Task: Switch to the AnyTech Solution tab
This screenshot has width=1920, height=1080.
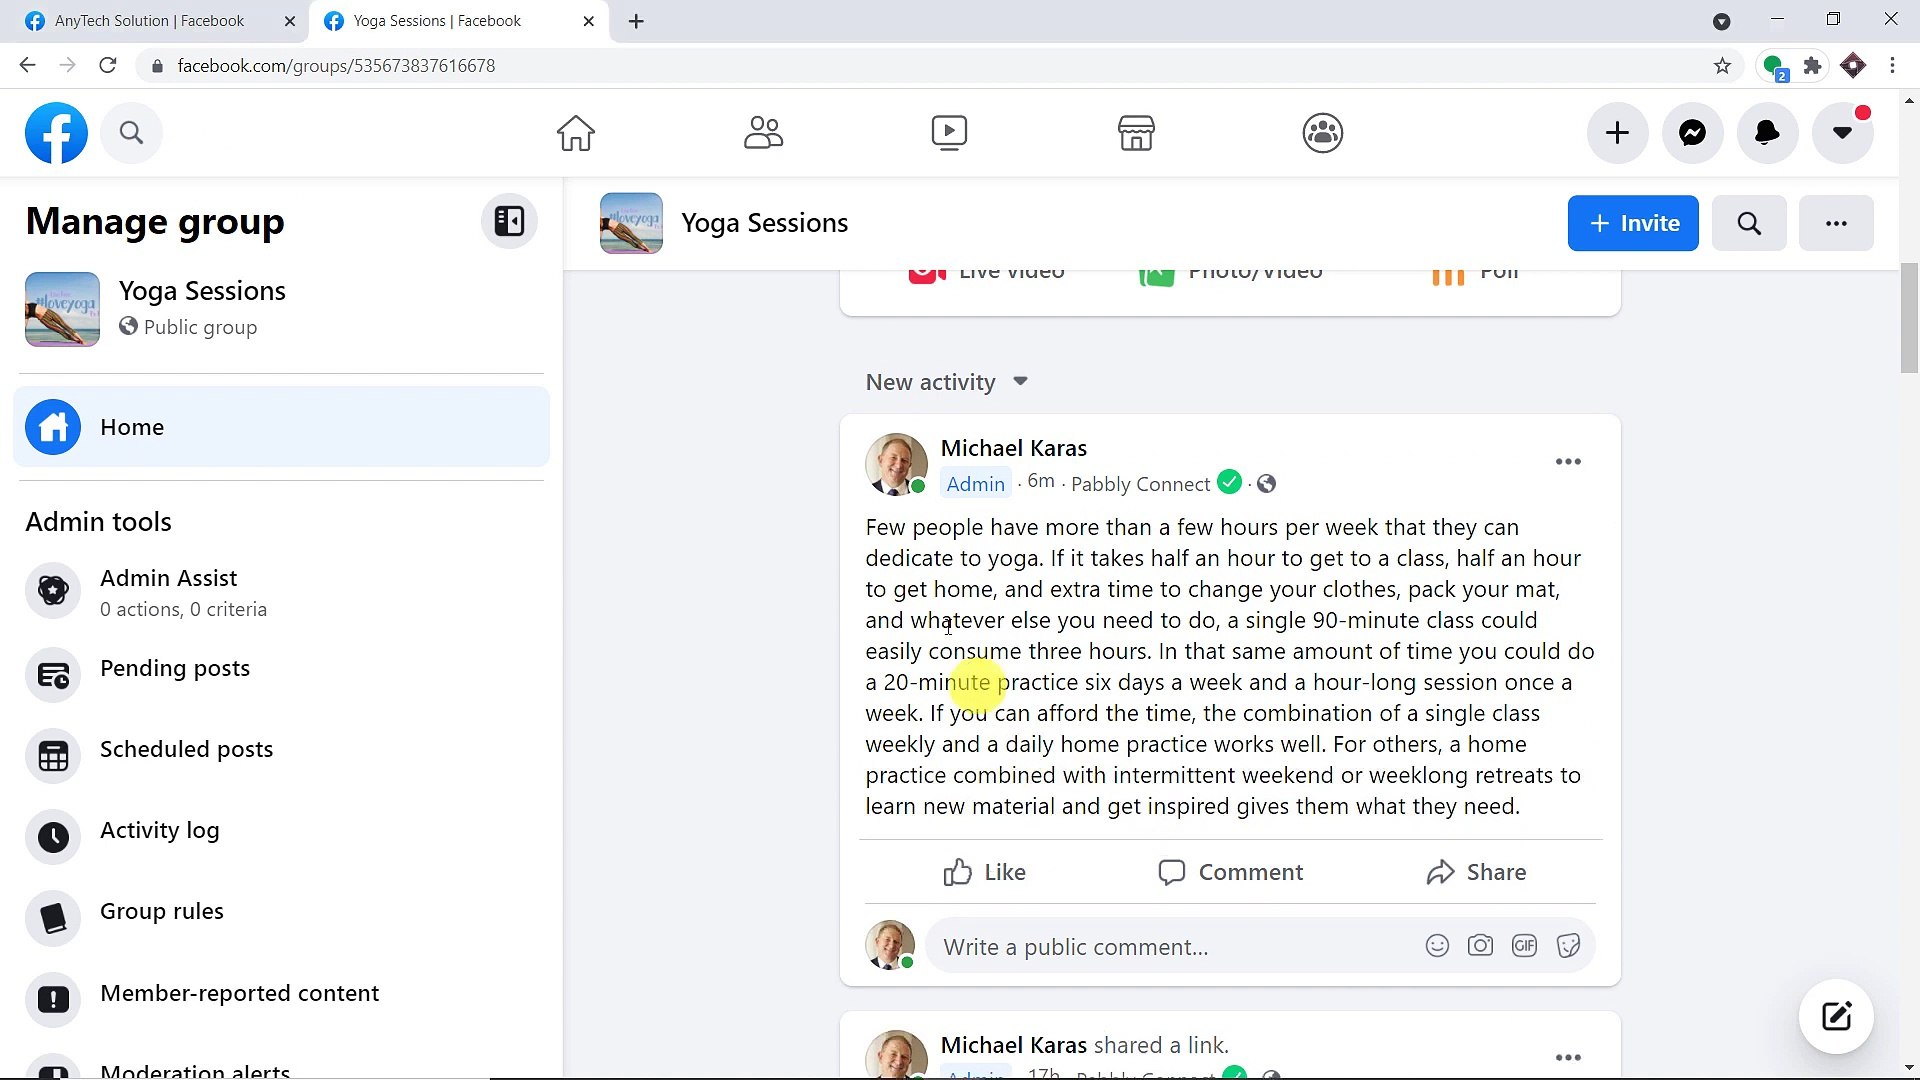Action: tap(148, 20)
